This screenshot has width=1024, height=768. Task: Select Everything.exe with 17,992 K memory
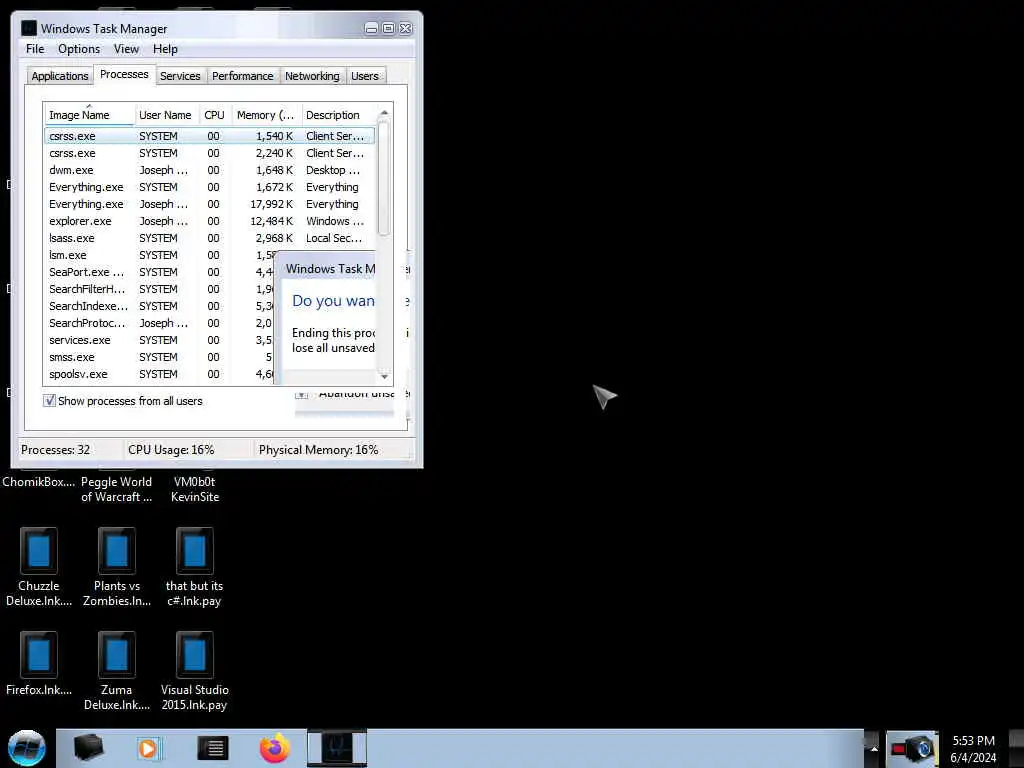(x=209, y=204)
